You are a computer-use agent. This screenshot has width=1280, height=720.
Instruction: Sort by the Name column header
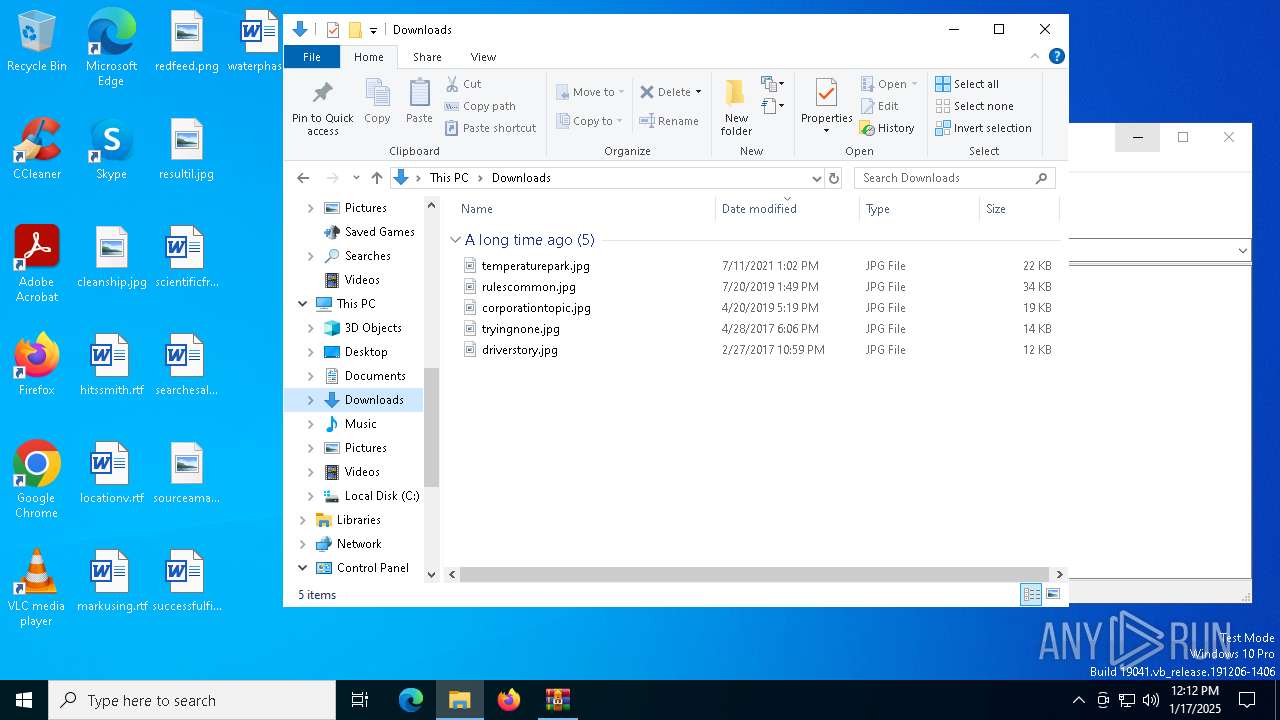pyautogui.click(x=584, y=209)
